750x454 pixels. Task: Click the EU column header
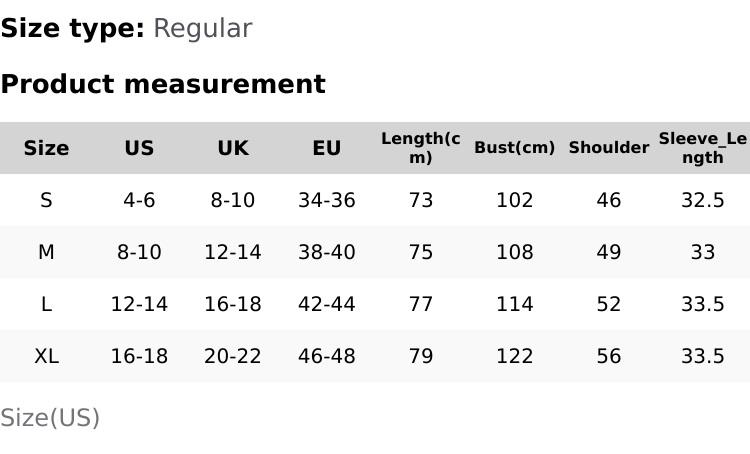[x=327, y=148]
